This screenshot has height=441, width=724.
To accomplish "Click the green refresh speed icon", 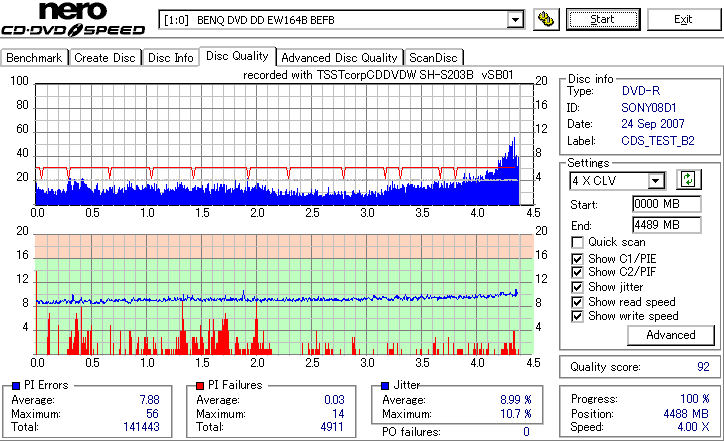I will pyautogui.click(x=688, y=179).
